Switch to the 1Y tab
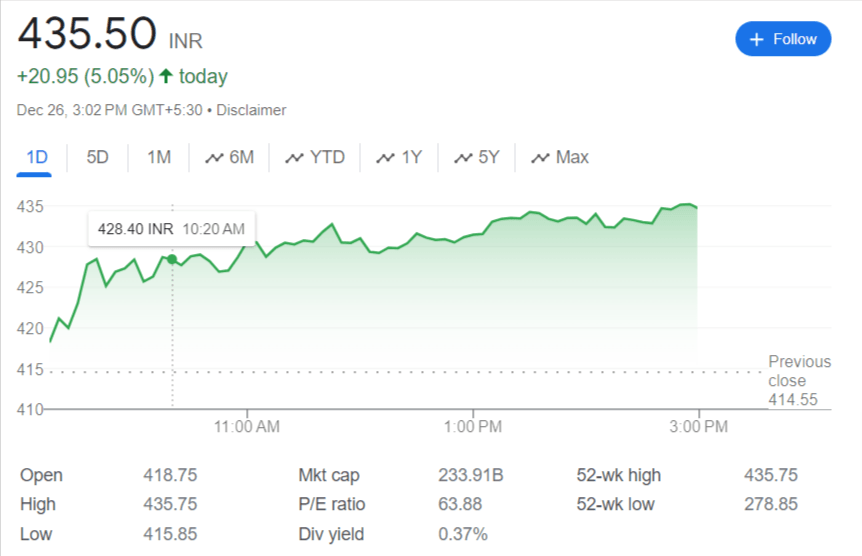Viewport: 862px width, 556px height. tap(399, 157)
